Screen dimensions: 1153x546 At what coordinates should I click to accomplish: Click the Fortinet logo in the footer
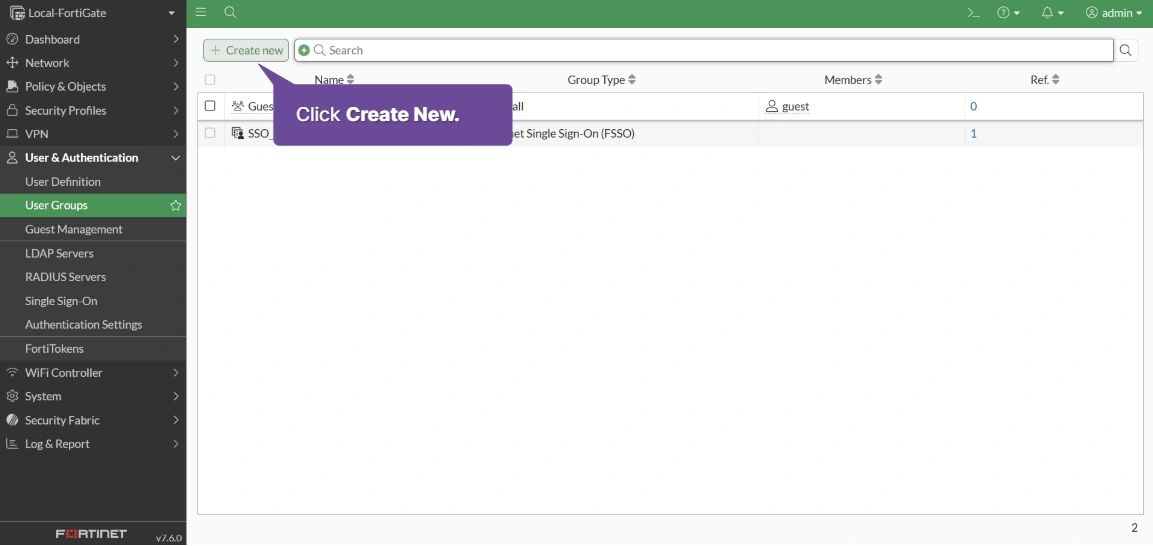[x=91, y=534]
